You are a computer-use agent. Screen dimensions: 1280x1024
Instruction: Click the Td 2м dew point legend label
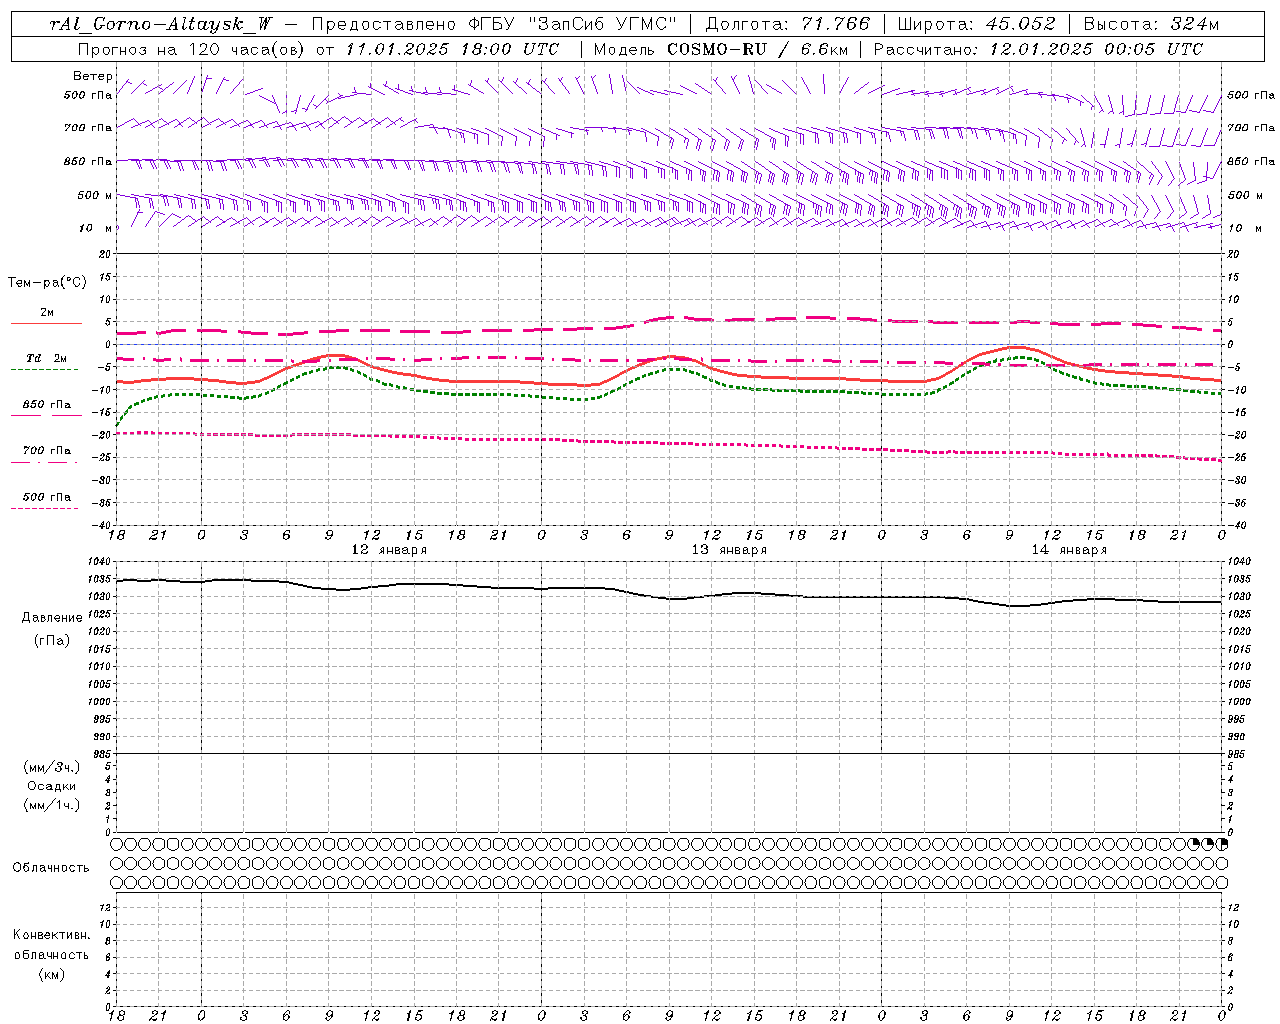pos(46,358)
